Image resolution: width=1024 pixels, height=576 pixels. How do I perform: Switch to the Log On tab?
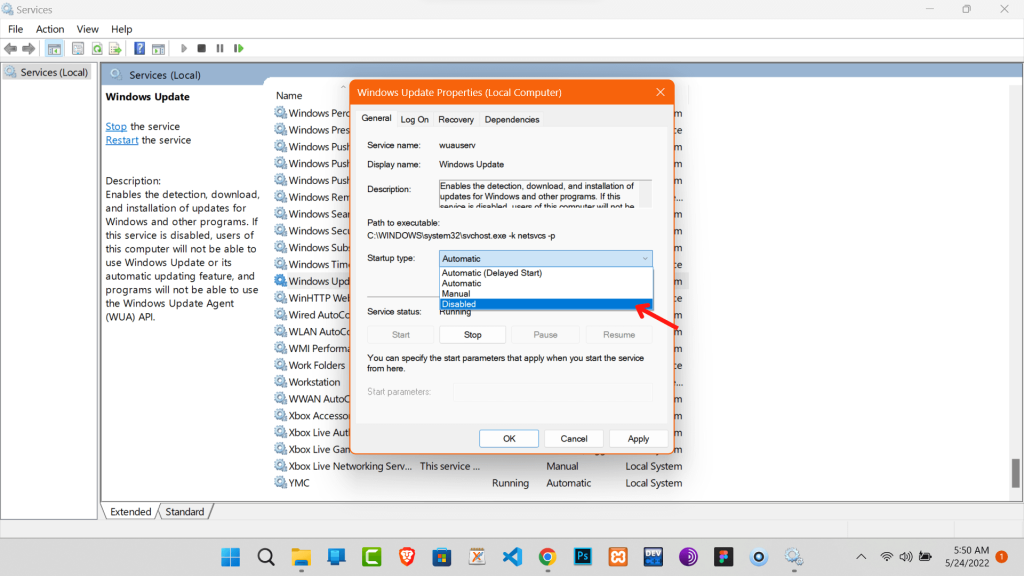click(415, 120)
